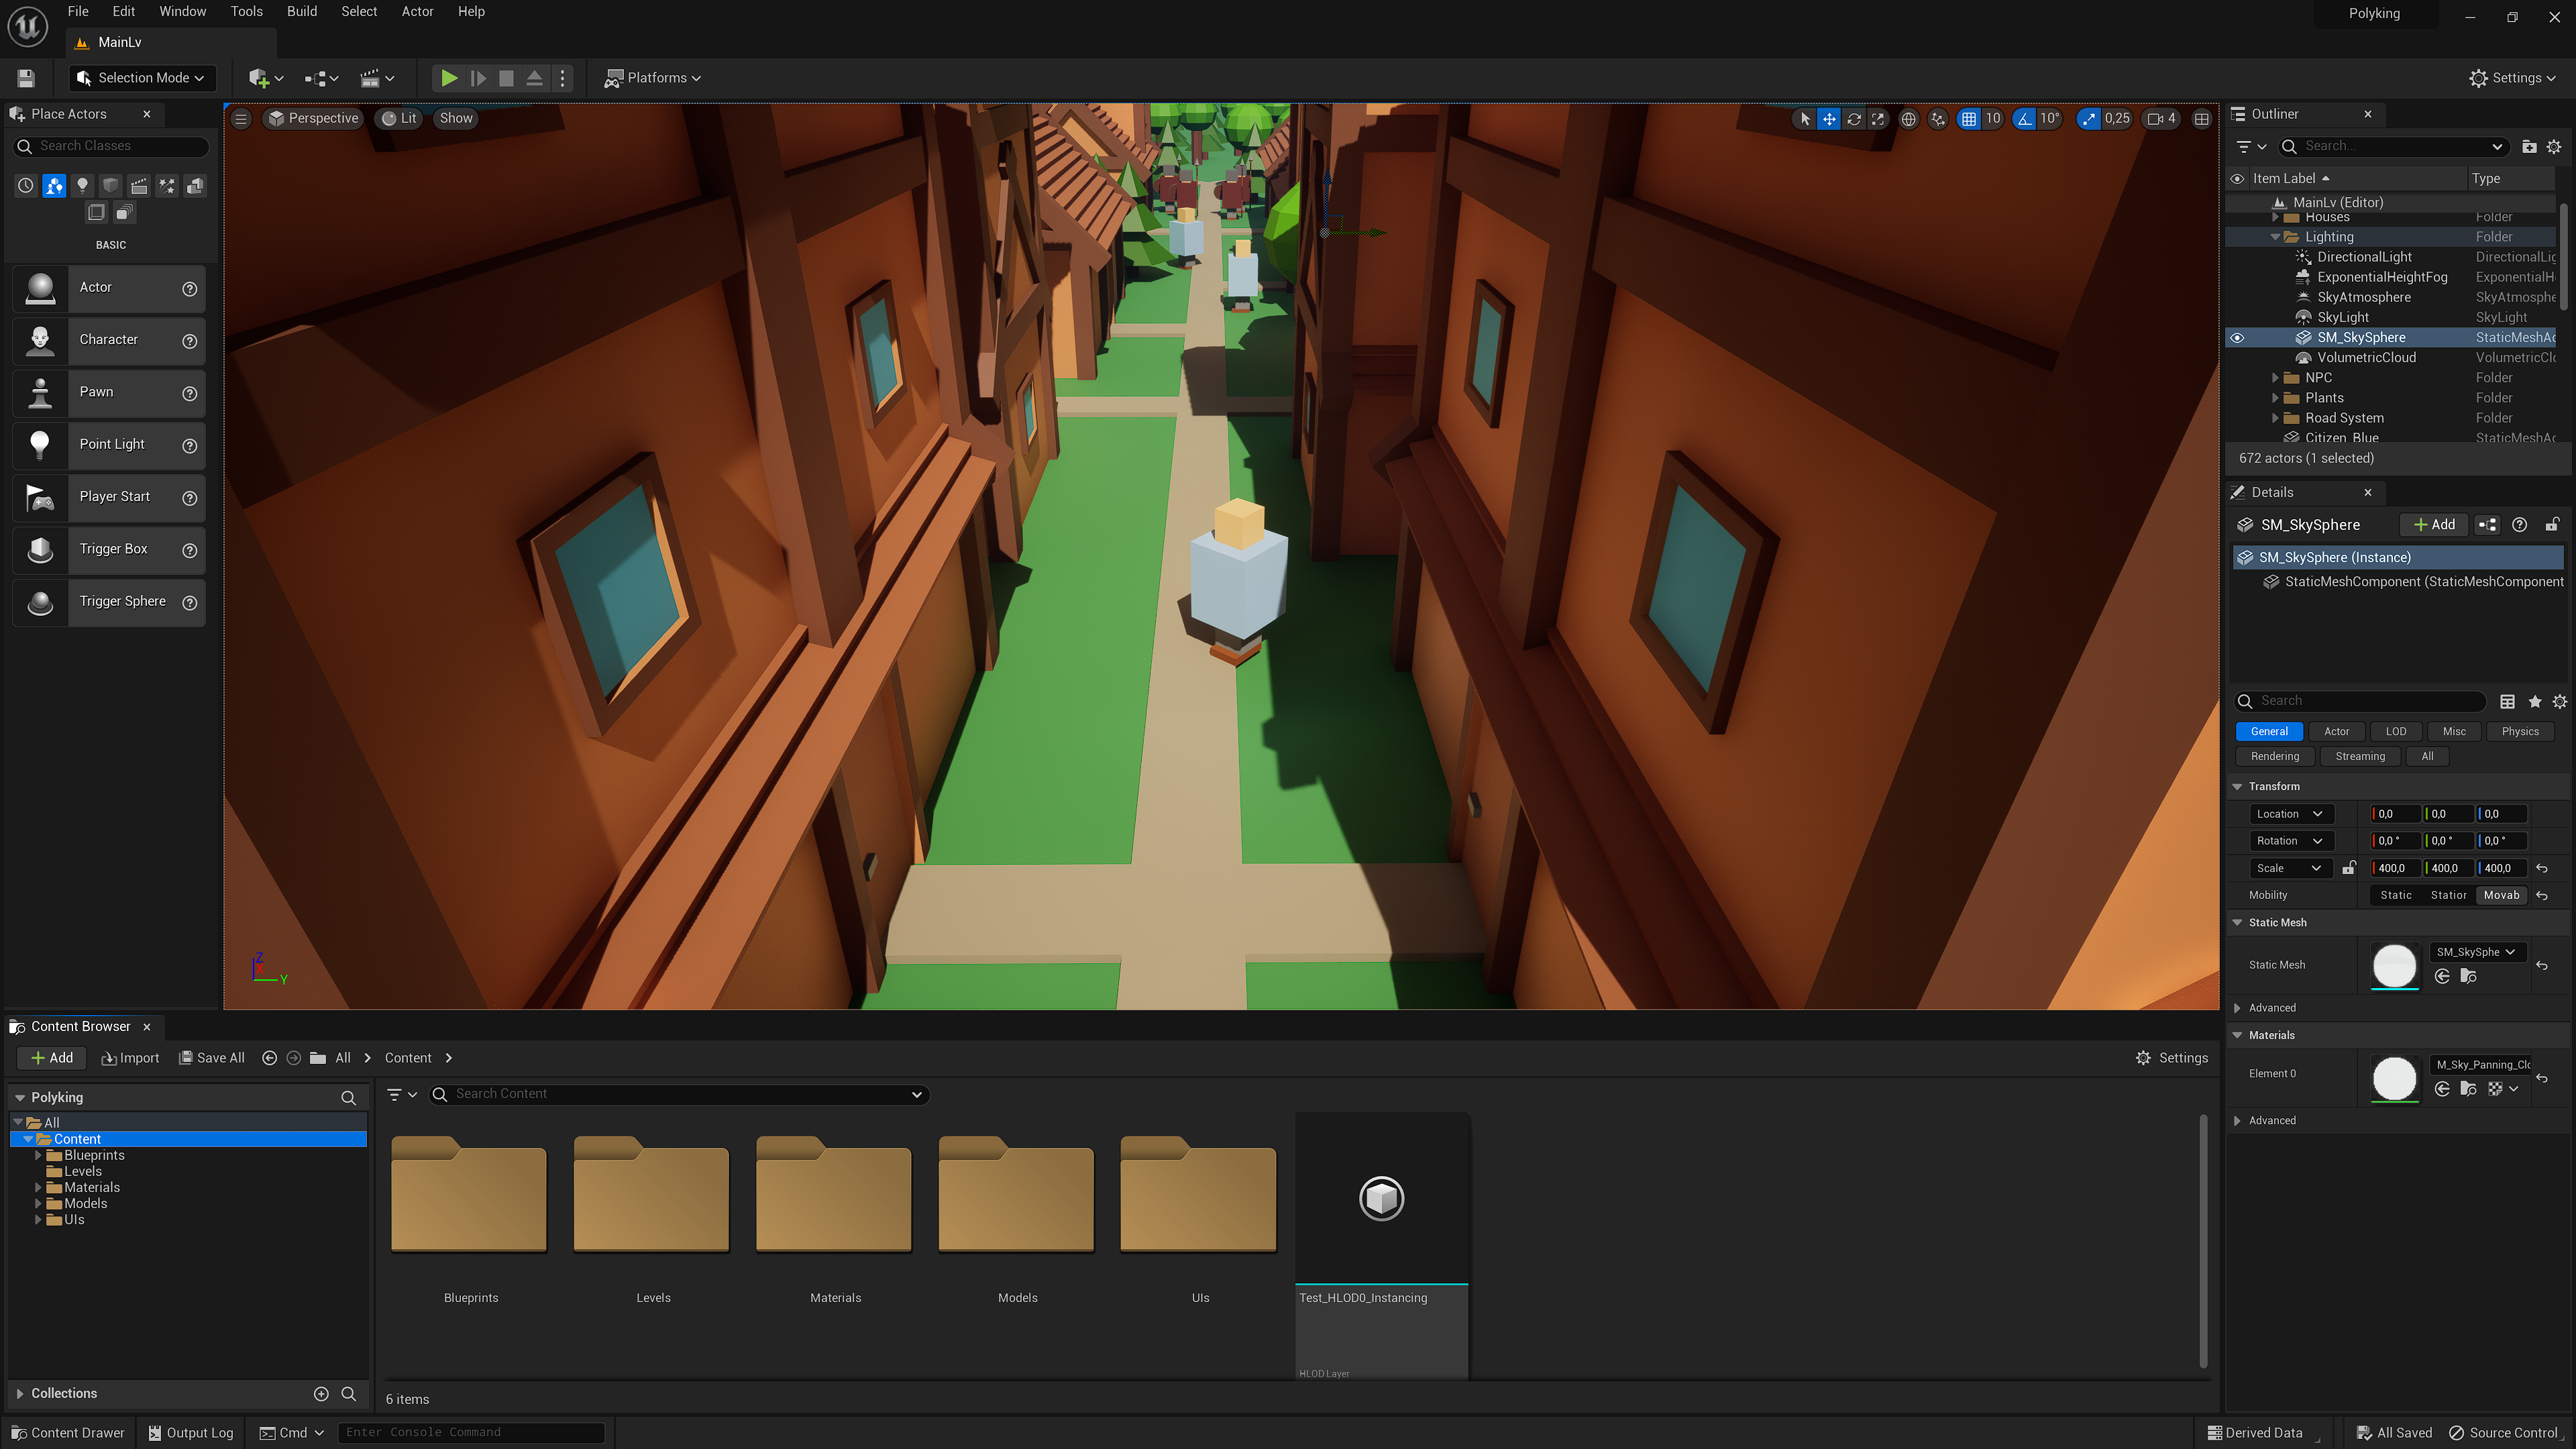Switch to the Physics details filter tab
Viewport: 2576px width, 1449px height.
(x=2519, y=732)
